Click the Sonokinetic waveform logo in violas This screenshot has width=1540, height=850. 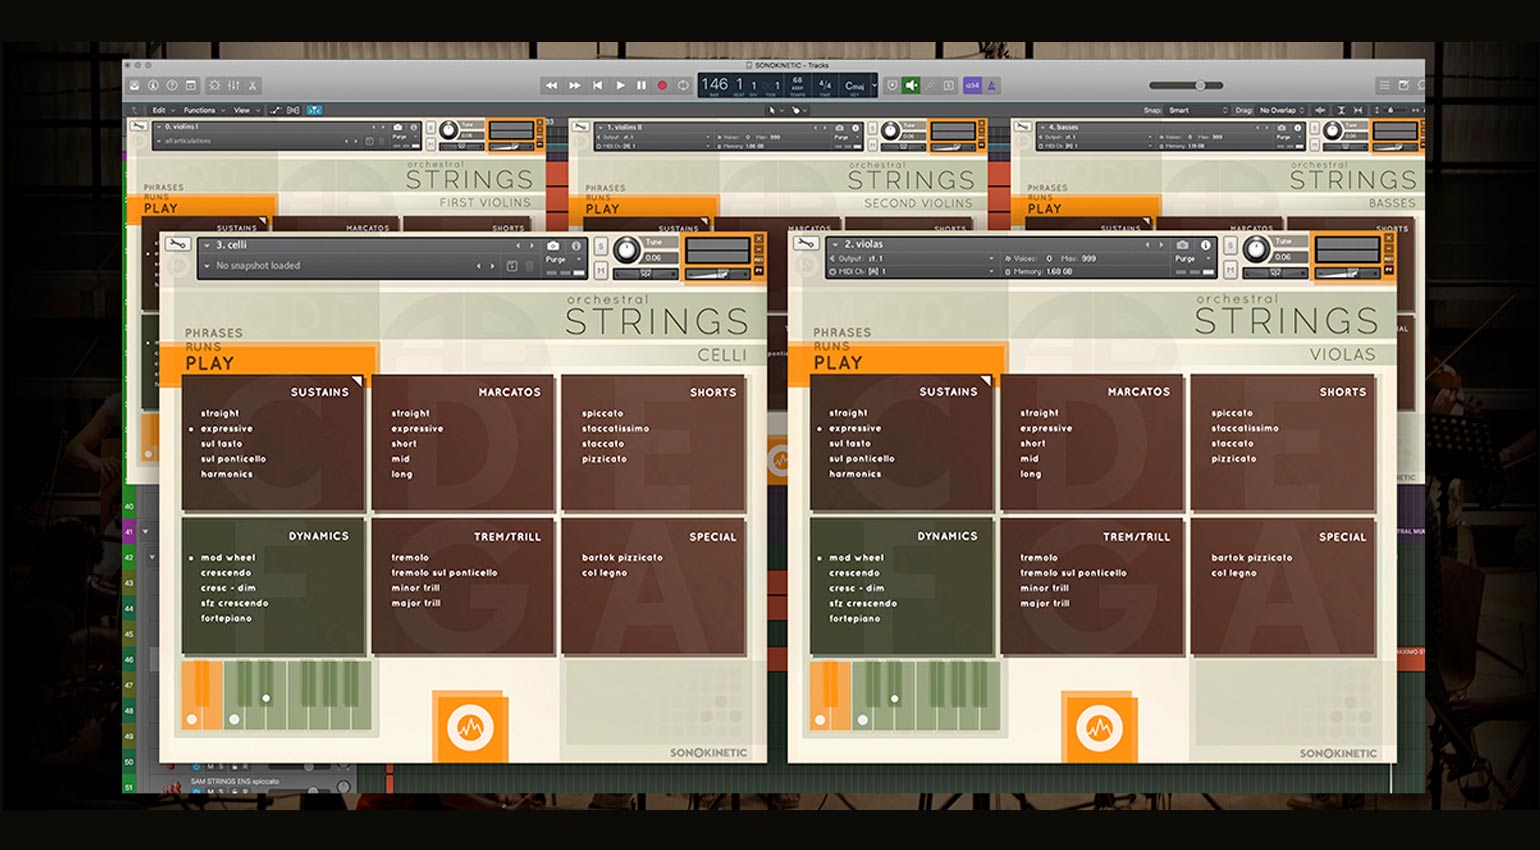pos(1099,727)
